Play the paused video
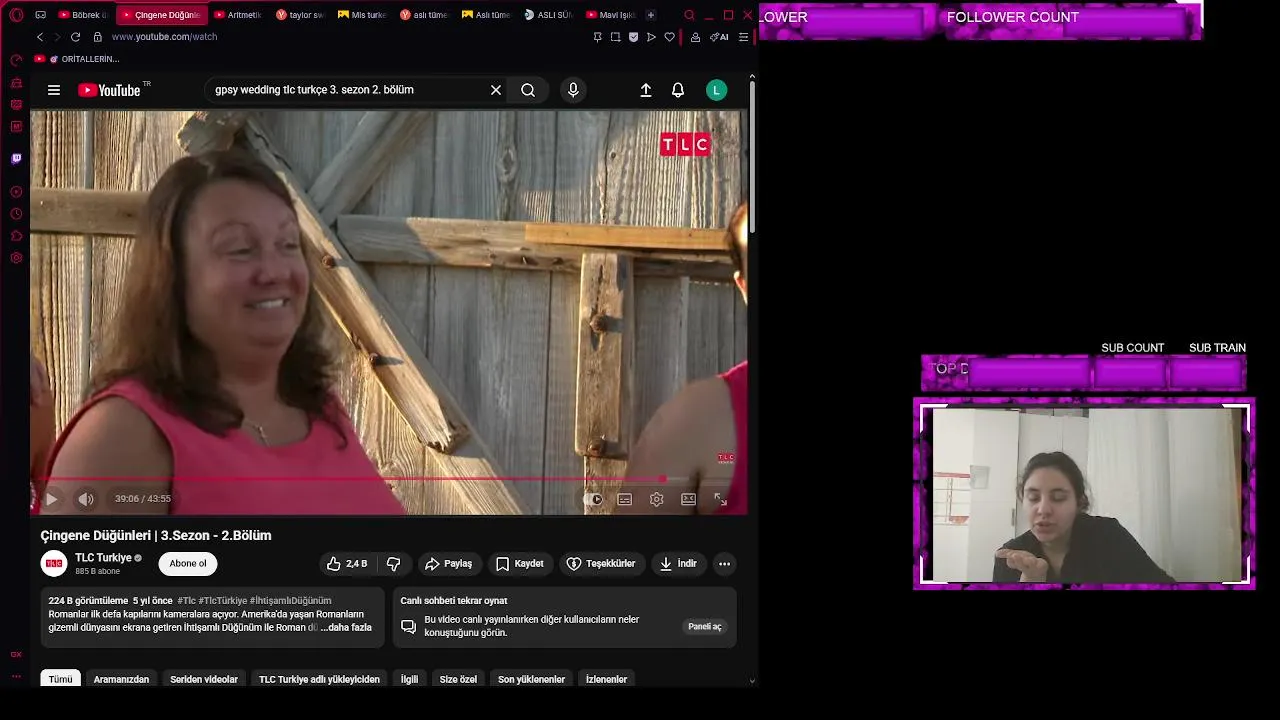 52,499
